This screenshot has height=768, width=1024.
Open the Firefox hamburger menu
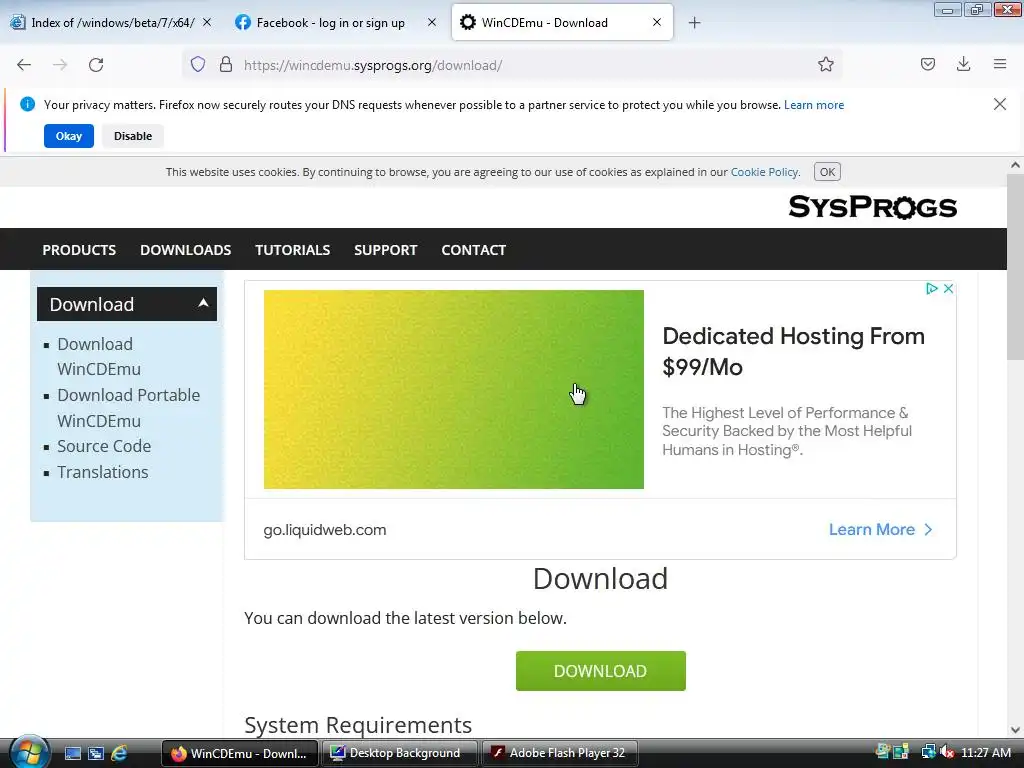(1000, 64)
